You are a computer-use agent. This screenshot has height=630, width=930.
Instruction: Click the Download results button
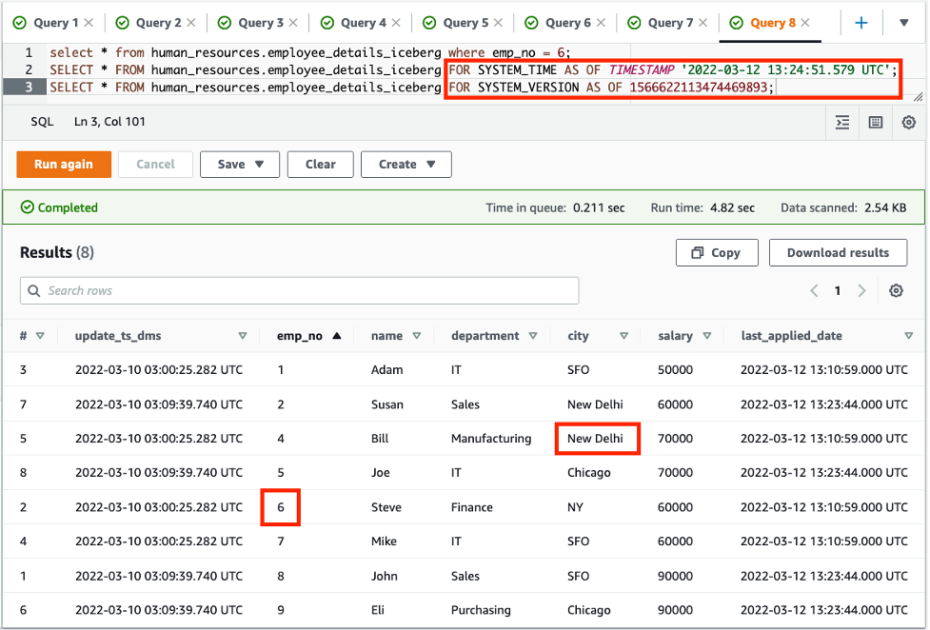point(837,253)
